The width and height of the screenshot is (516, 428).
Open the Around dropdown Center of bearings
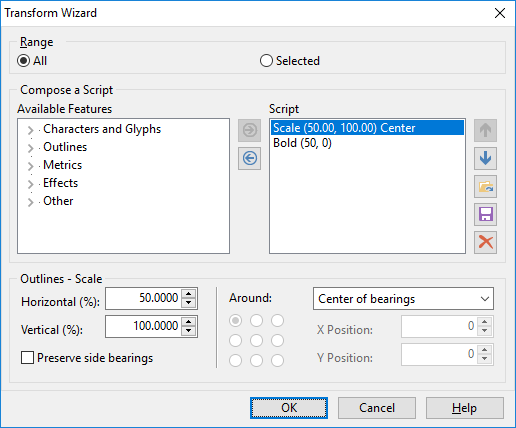[x=403, y=299]
